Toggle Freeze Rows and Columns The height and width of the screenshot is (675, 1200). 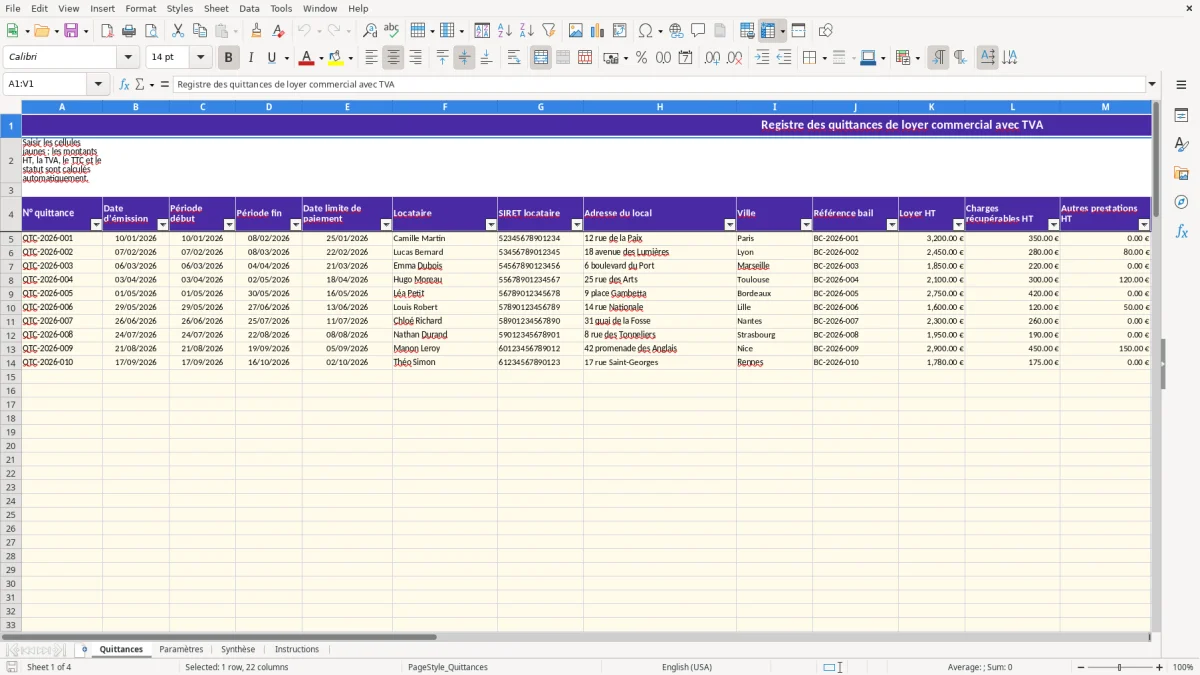click(769, 31)
